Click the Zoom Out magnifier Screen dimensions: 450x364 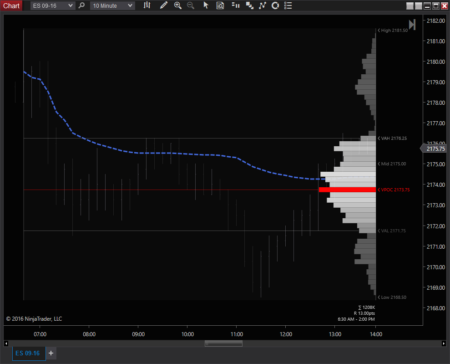[190, 5]
